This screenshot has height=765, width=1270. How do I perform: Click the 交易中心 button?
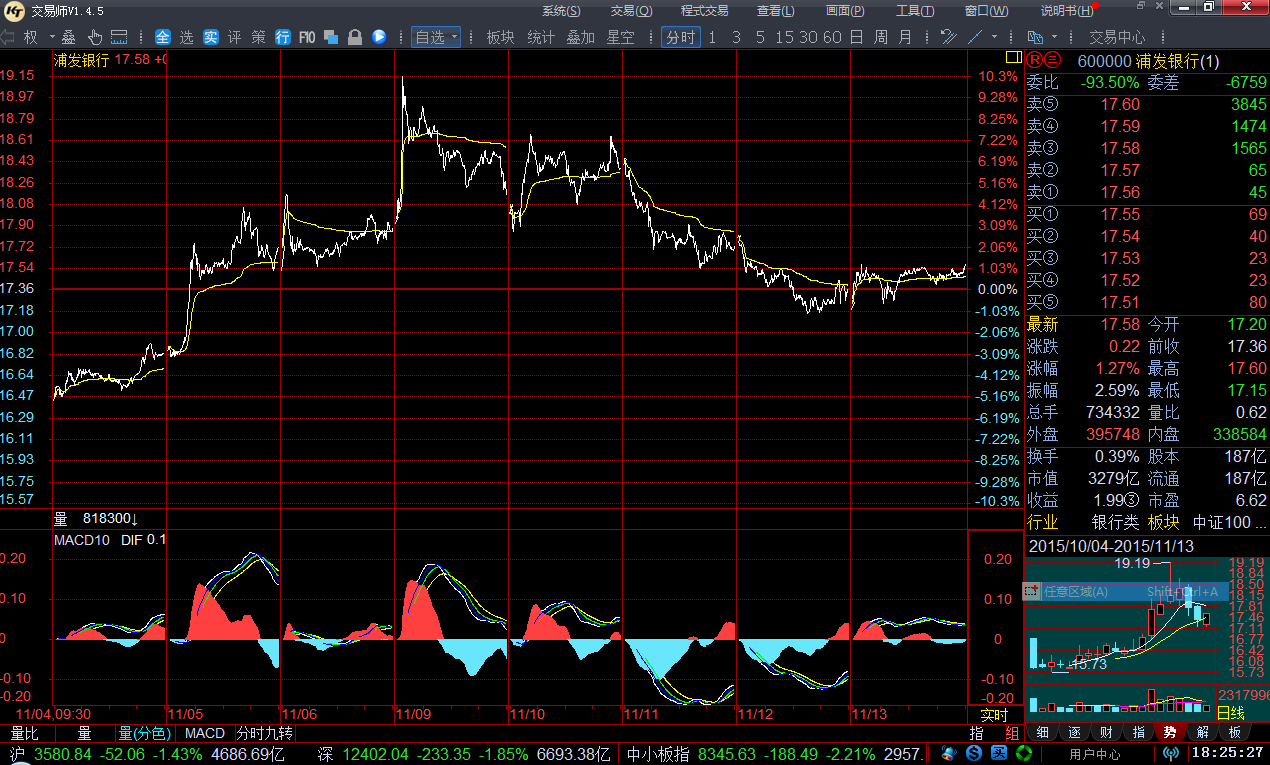pos(1117,37)
